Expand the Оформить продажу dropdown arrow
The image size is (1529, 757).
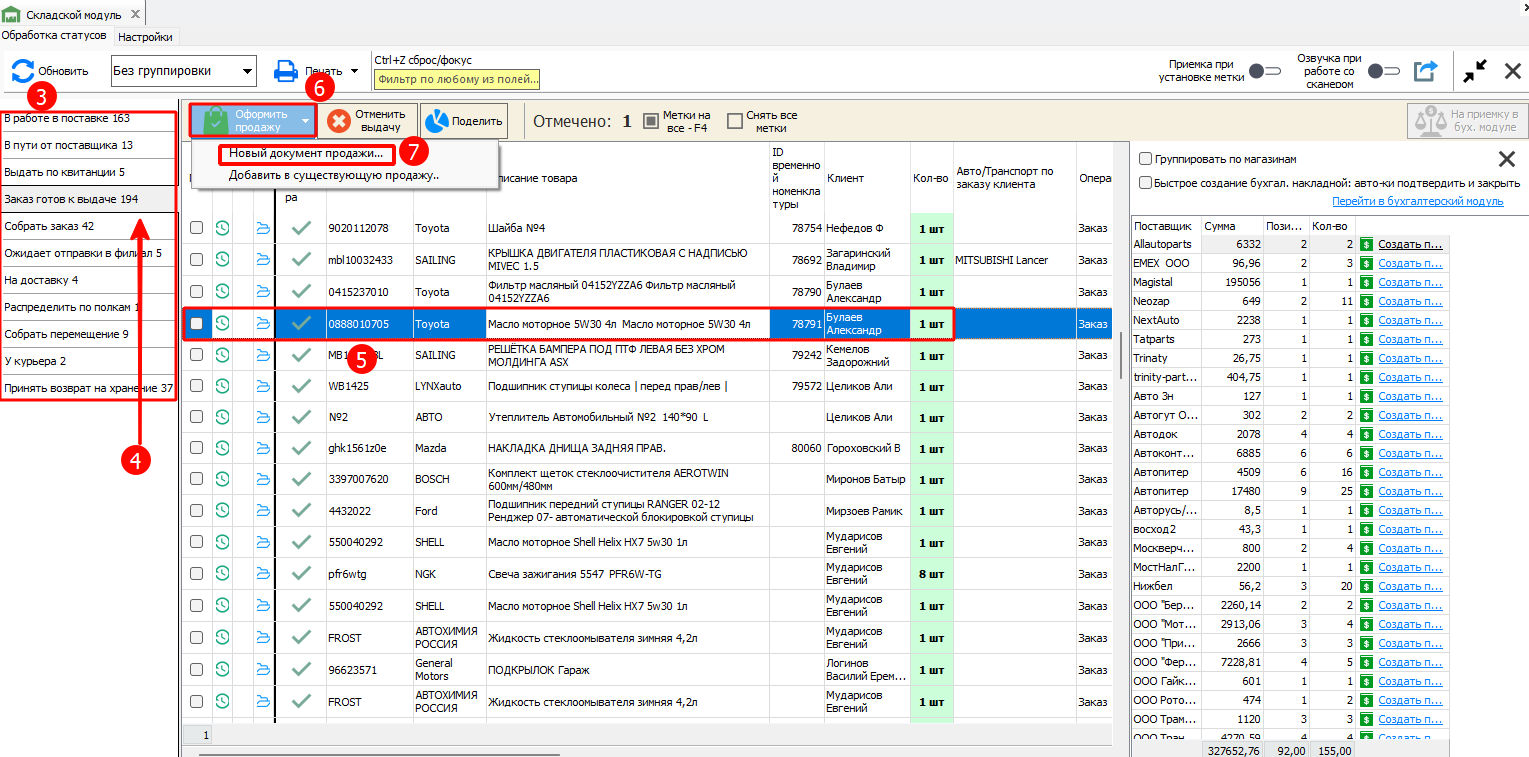click(304, 121)
